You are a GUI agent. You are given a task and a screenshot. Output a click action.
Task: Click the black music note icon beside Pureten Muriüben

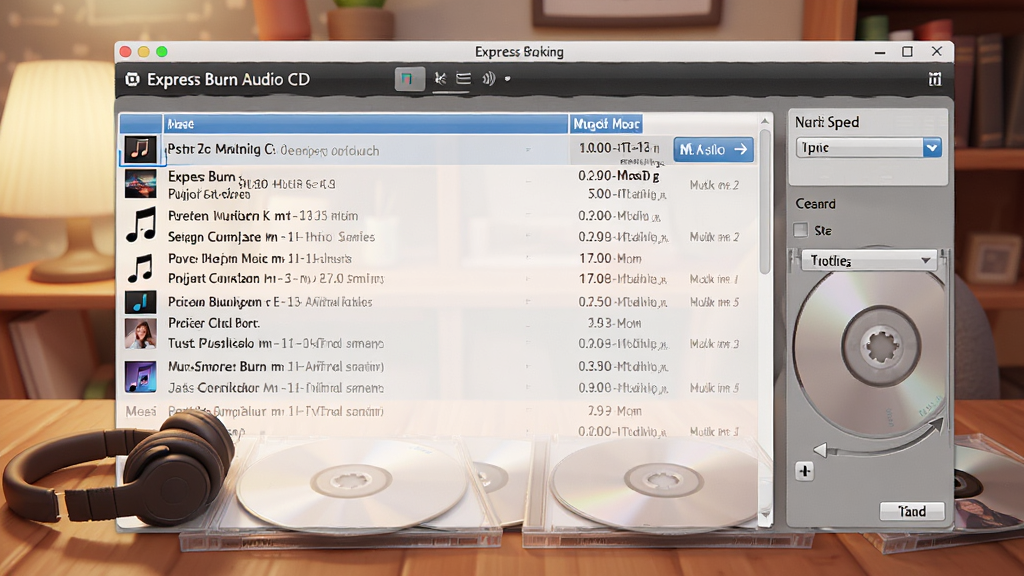[141, 225]
